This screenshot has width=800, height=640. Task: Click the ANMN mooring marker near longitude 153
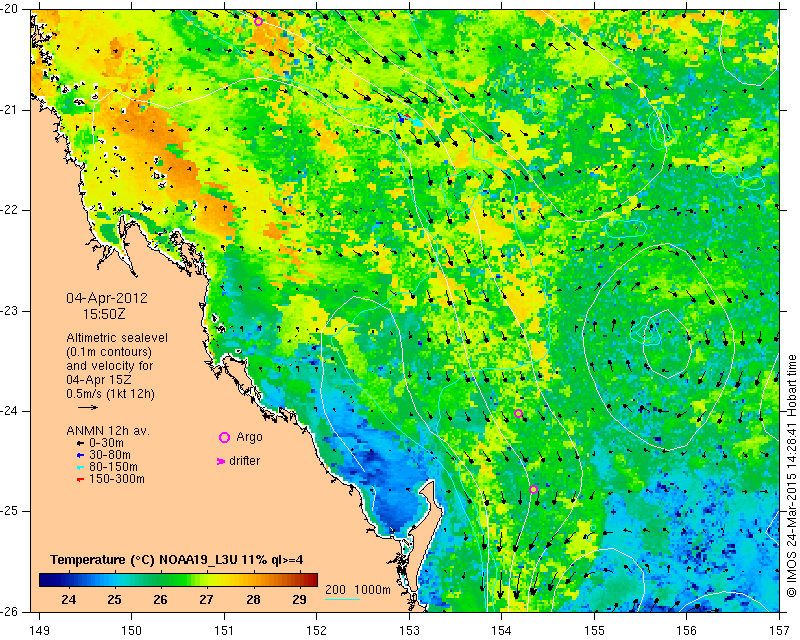pos(410,119)
